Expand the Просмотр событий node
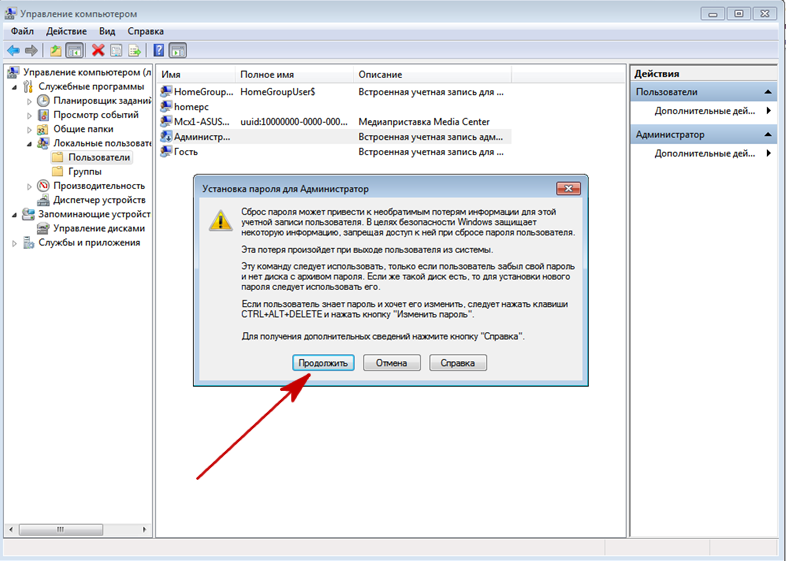Image resolution: width=786 pixels, height=561 pixels. (x=29, y=115)
